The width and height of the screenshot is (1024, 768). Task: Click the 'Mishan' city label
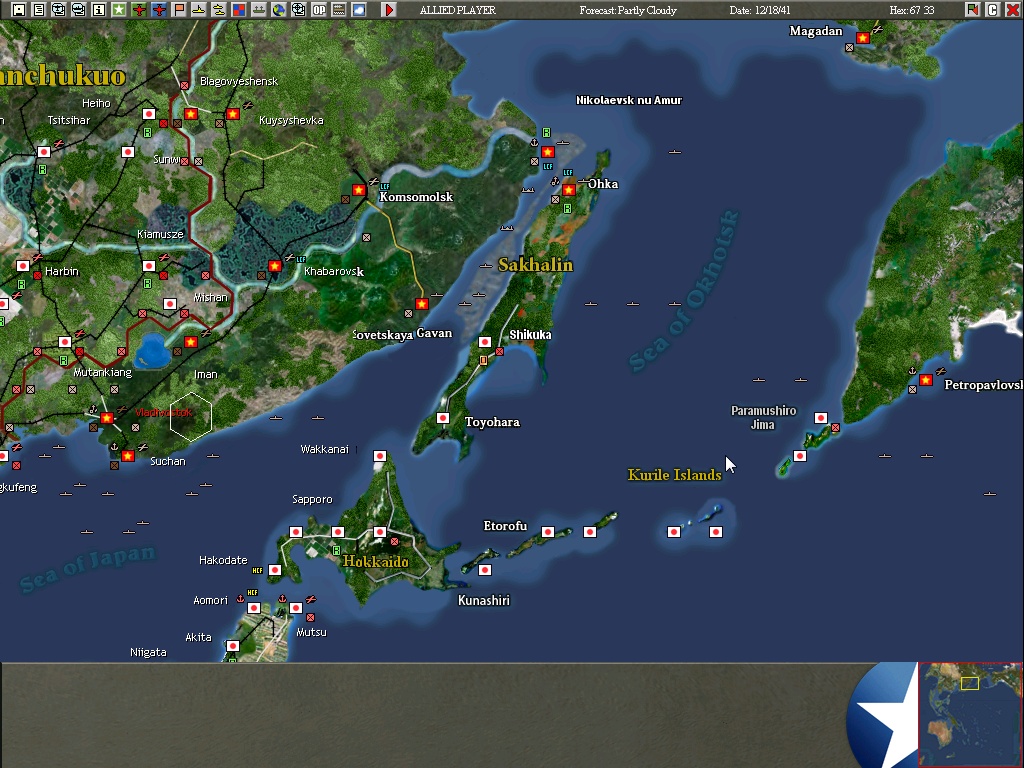tap(210, 297)
